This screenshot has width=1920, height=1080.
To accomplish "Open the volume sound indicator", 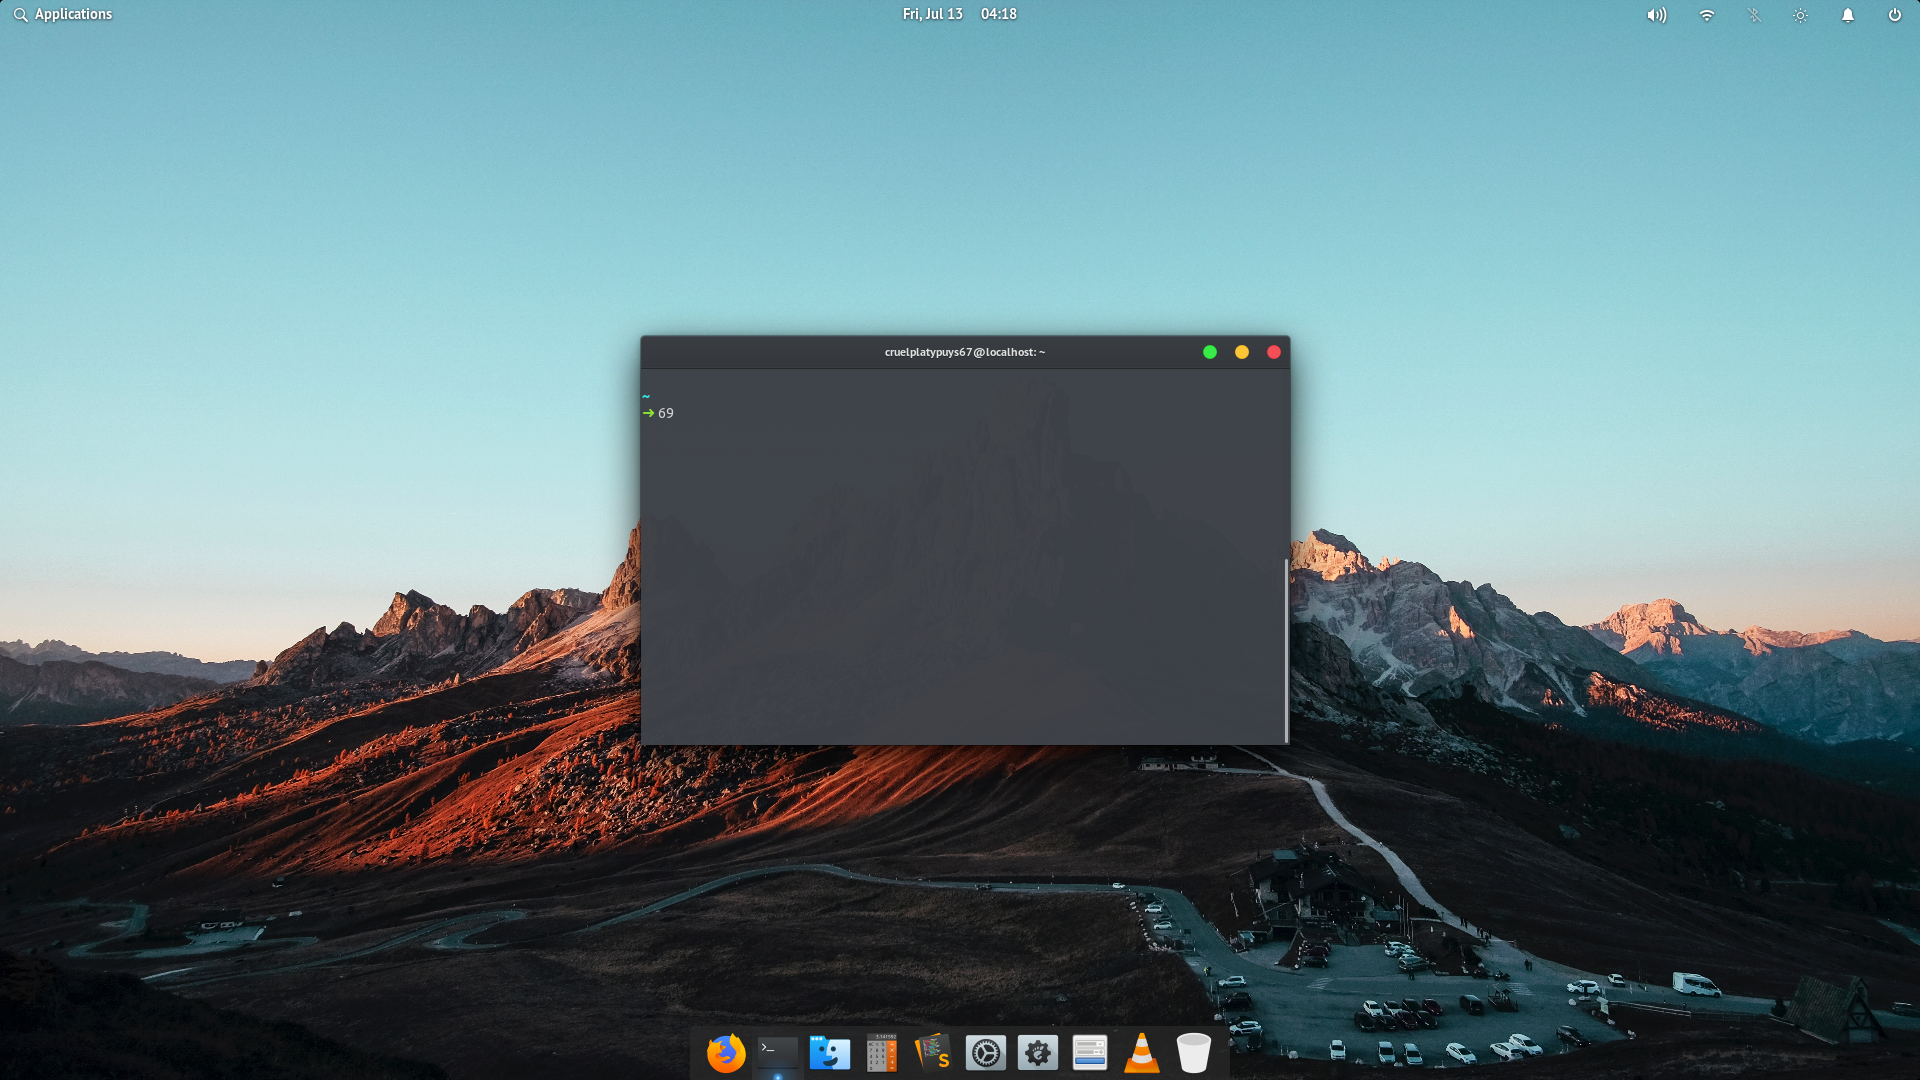I will [x=1657, y=15].
